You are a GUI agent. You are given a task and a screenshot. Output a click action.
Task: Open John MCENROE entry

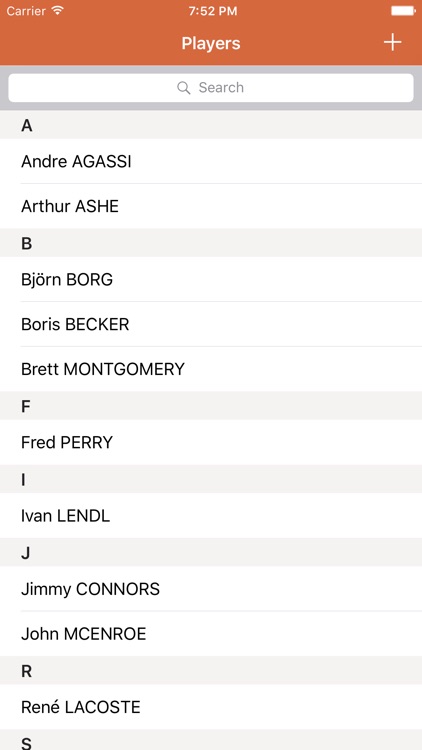[211, 634]
